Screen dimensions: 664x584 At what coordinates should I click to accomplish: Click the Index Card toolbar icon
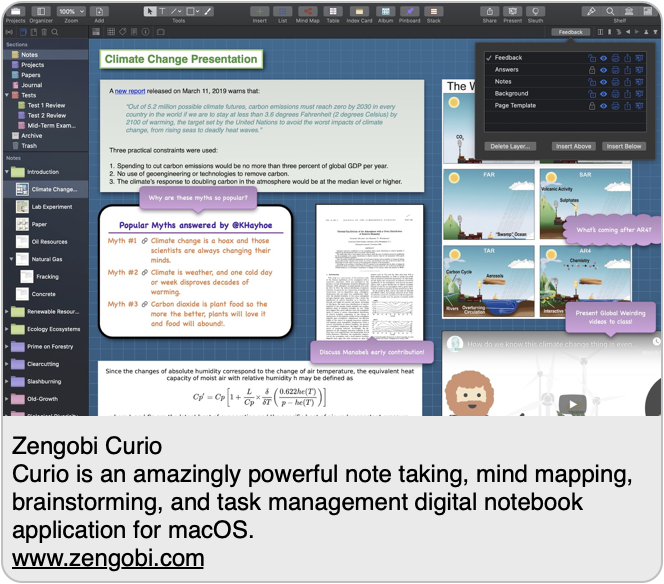point(358,12)
